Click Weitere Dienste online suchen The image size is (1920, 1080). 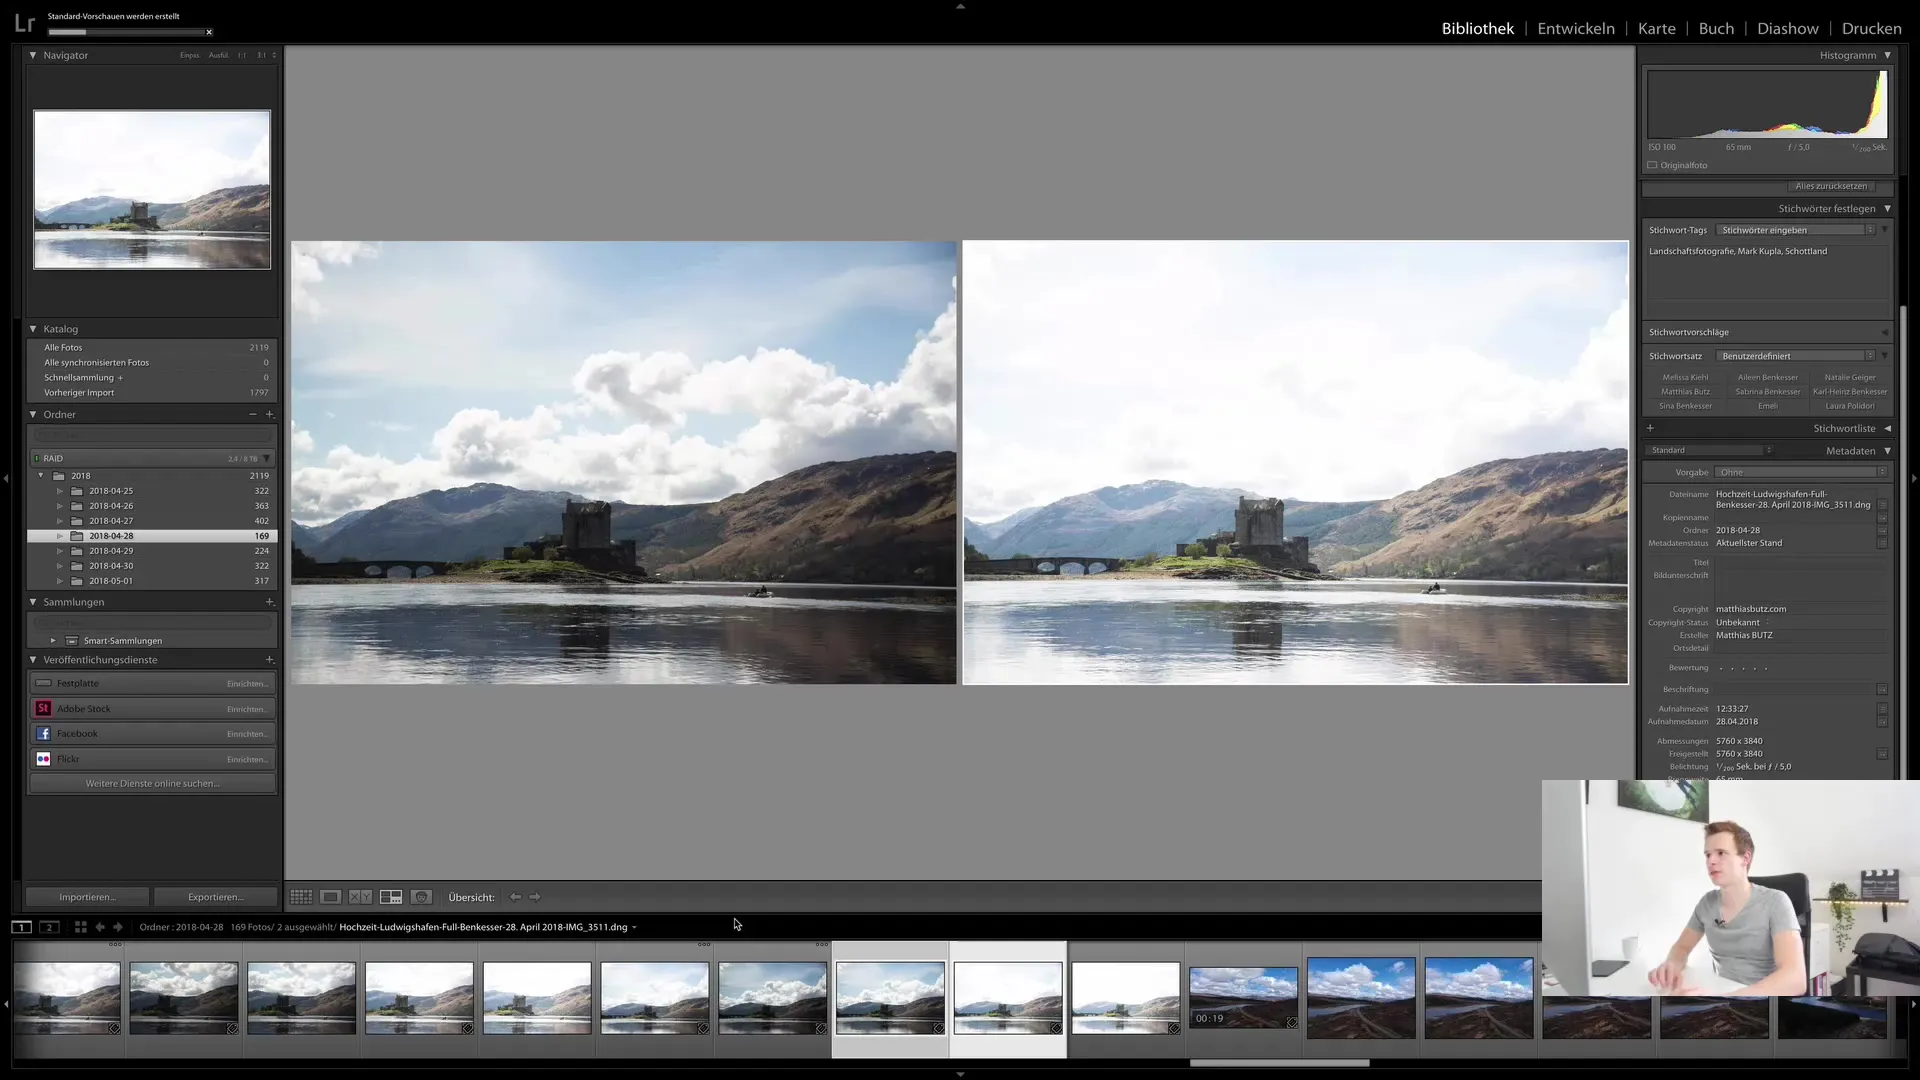pos(152,783)
